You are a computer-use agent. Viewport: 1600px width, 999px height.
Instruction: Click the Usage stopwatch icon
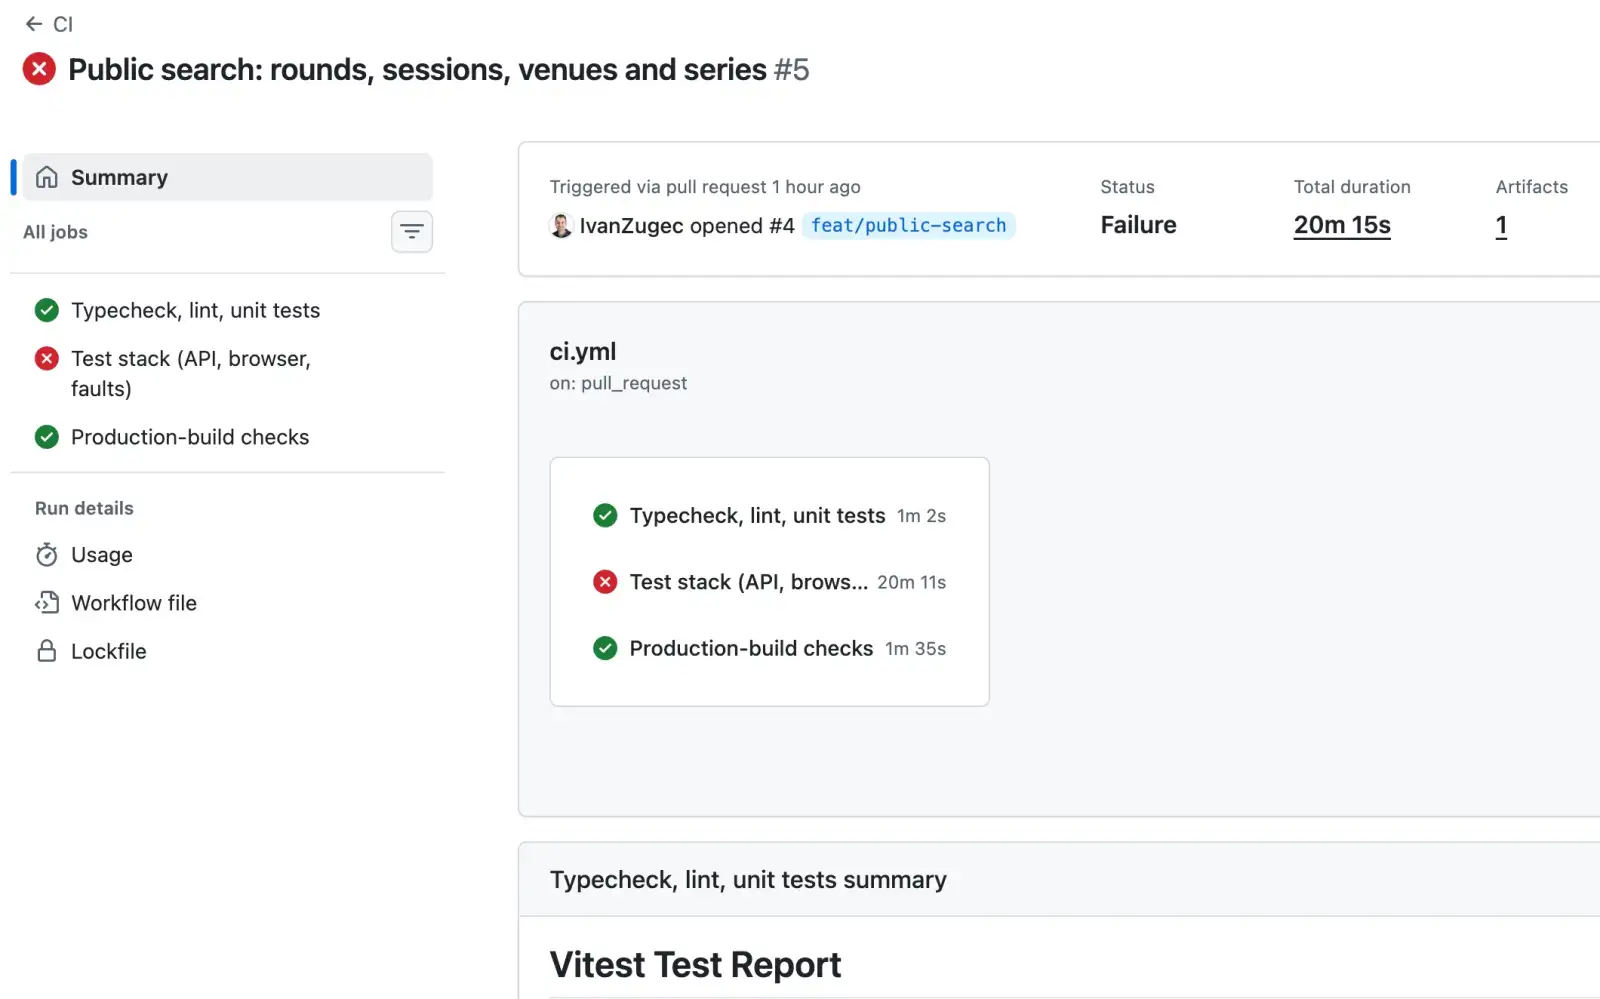[47, 555]
